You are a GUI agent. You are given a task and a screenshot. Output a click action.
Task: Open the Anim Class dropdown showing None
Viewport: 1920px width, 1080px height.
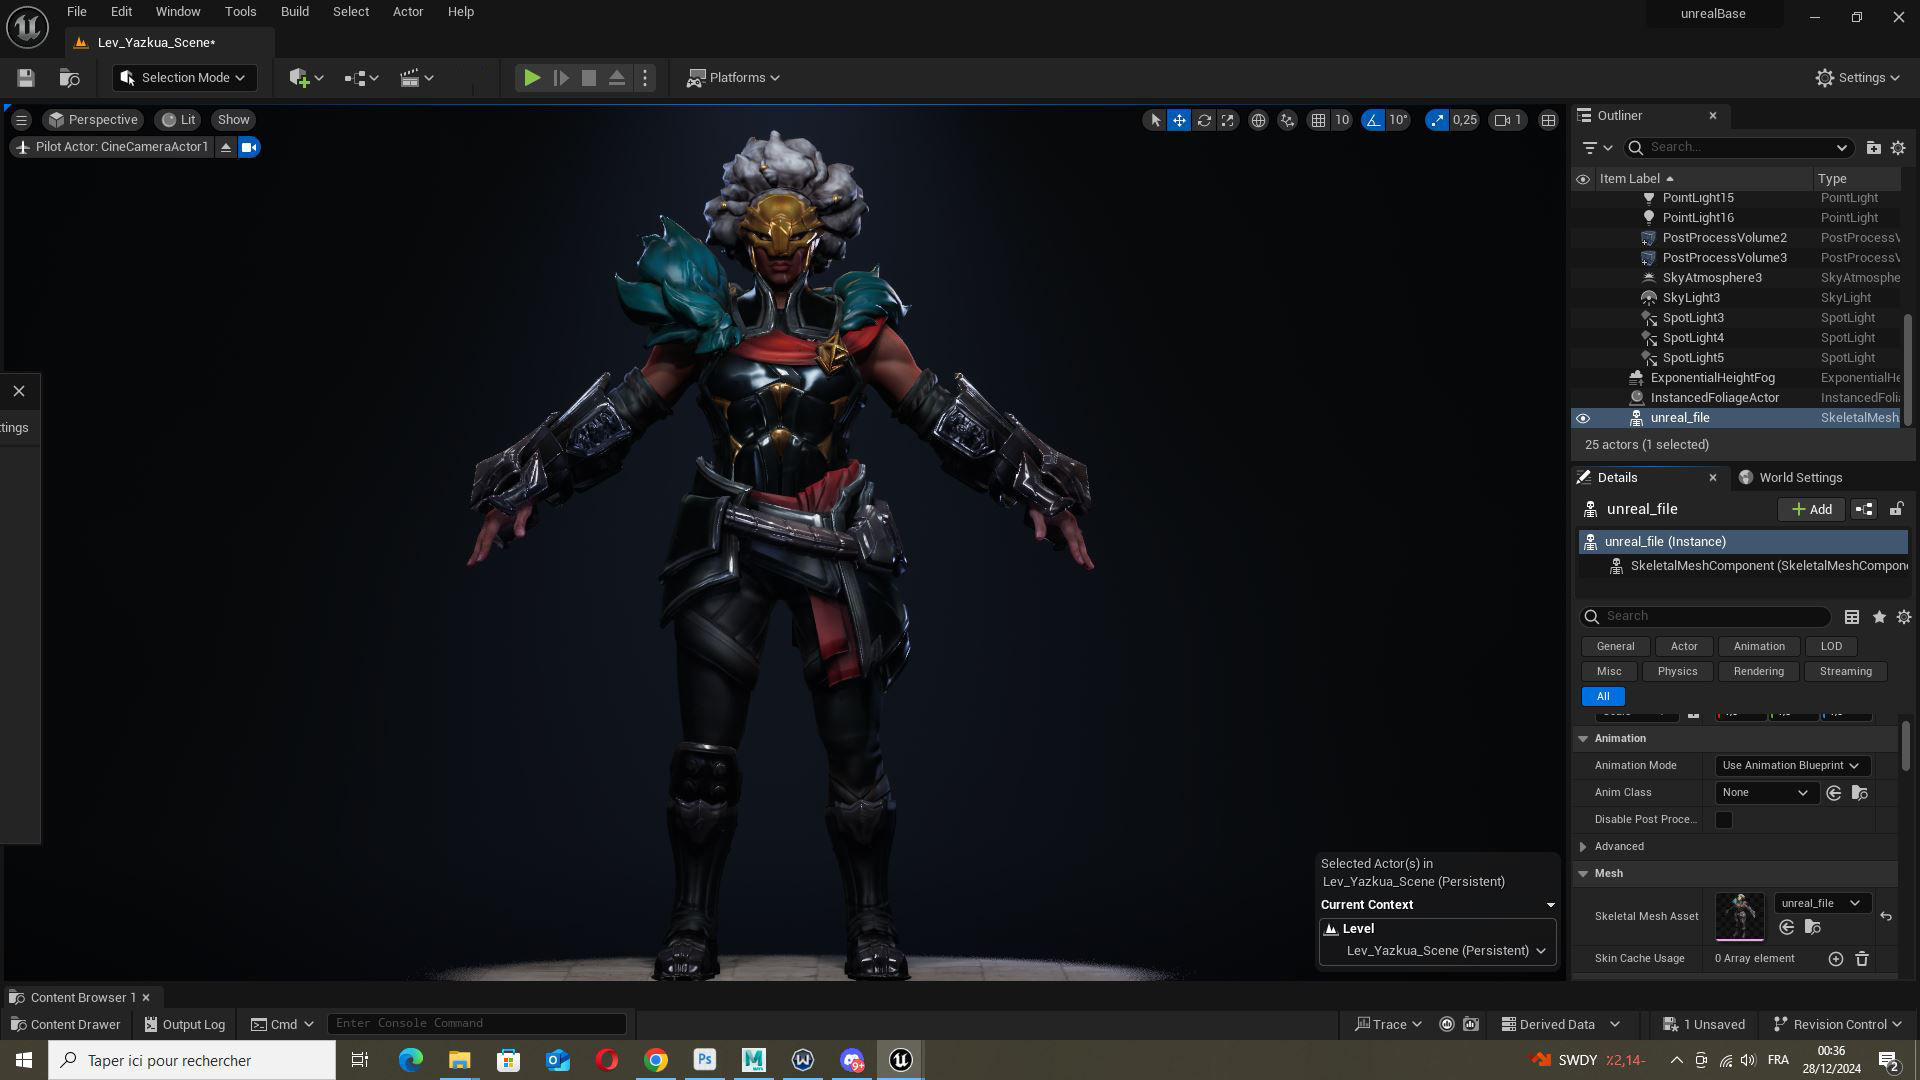click(1765, 793)
